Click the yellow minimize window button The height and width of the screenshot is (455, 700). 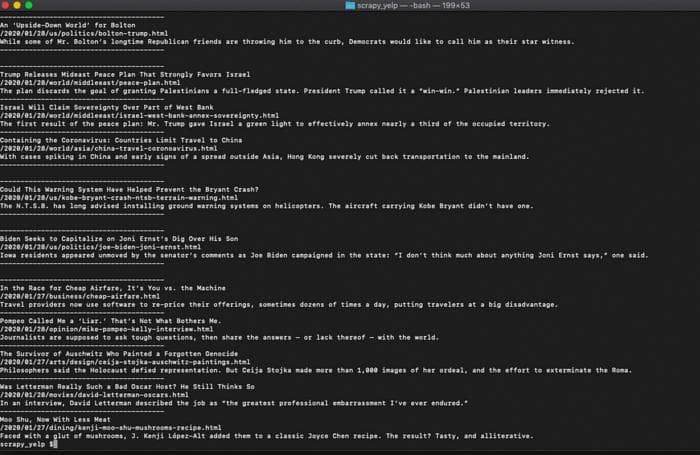point(17,5)
